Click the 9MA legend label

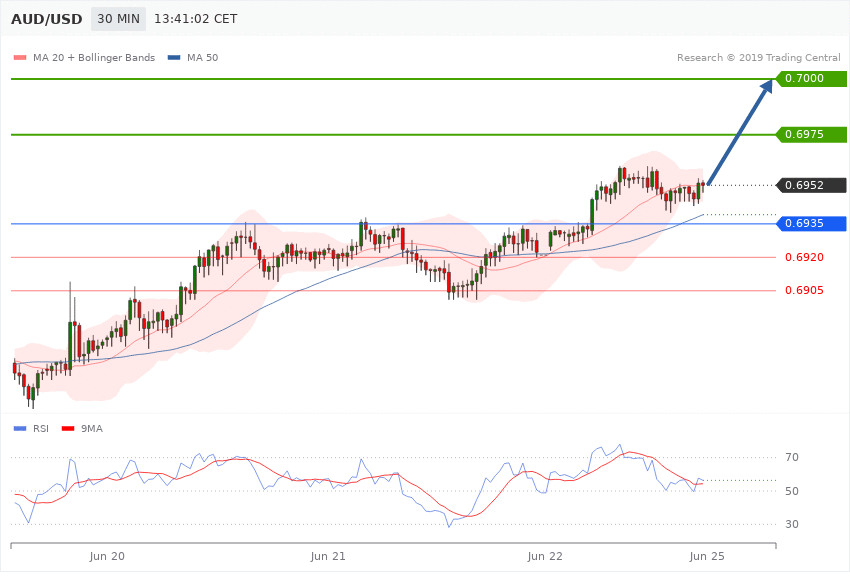[x=92, y=429]
